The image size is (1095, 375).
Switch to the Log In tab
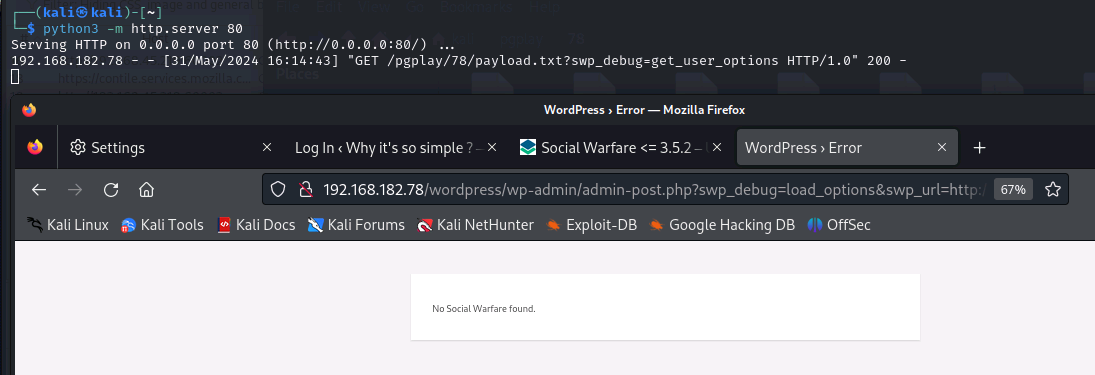click(x=395, y=147)
